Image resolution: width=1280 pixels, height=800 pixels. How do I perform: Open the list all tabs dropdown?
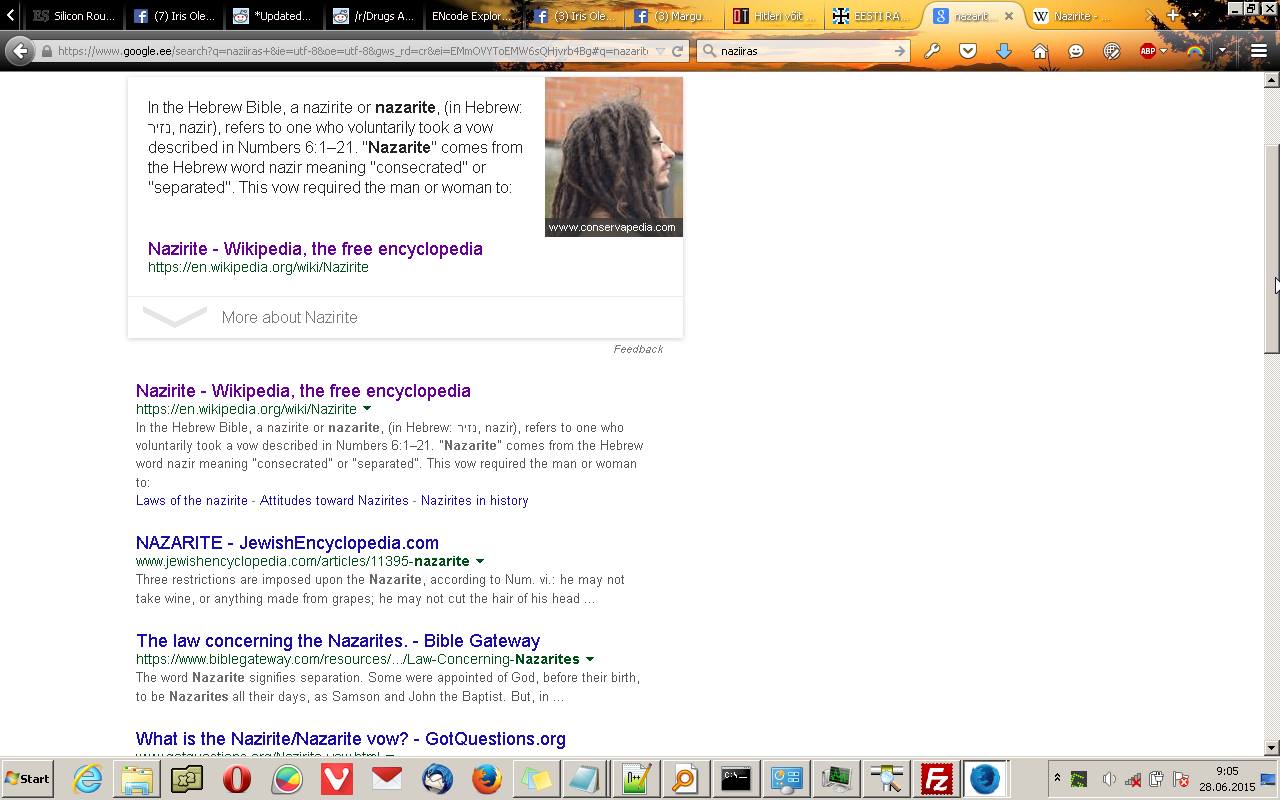1194,16
